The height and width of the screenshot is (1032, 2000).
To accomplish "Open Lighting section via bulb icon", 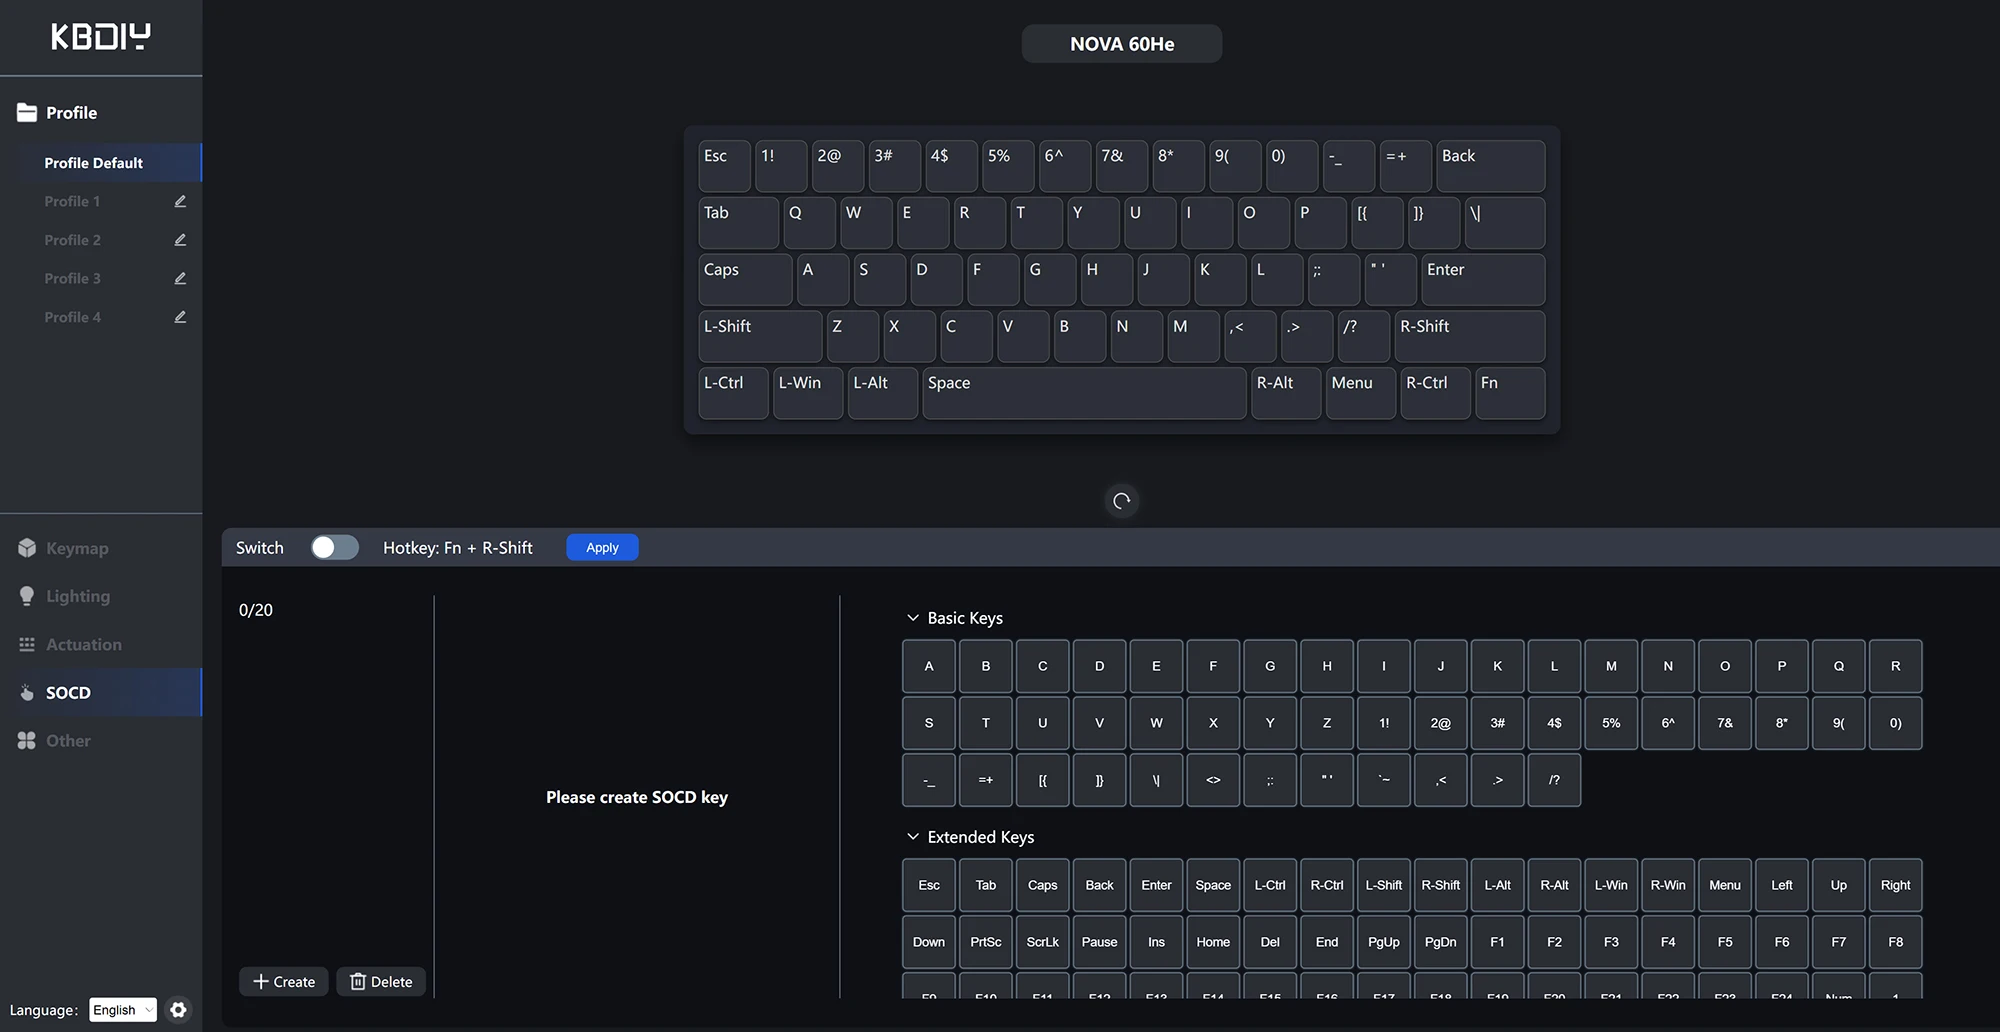I will pyautogui.click(x=27, y=596).
